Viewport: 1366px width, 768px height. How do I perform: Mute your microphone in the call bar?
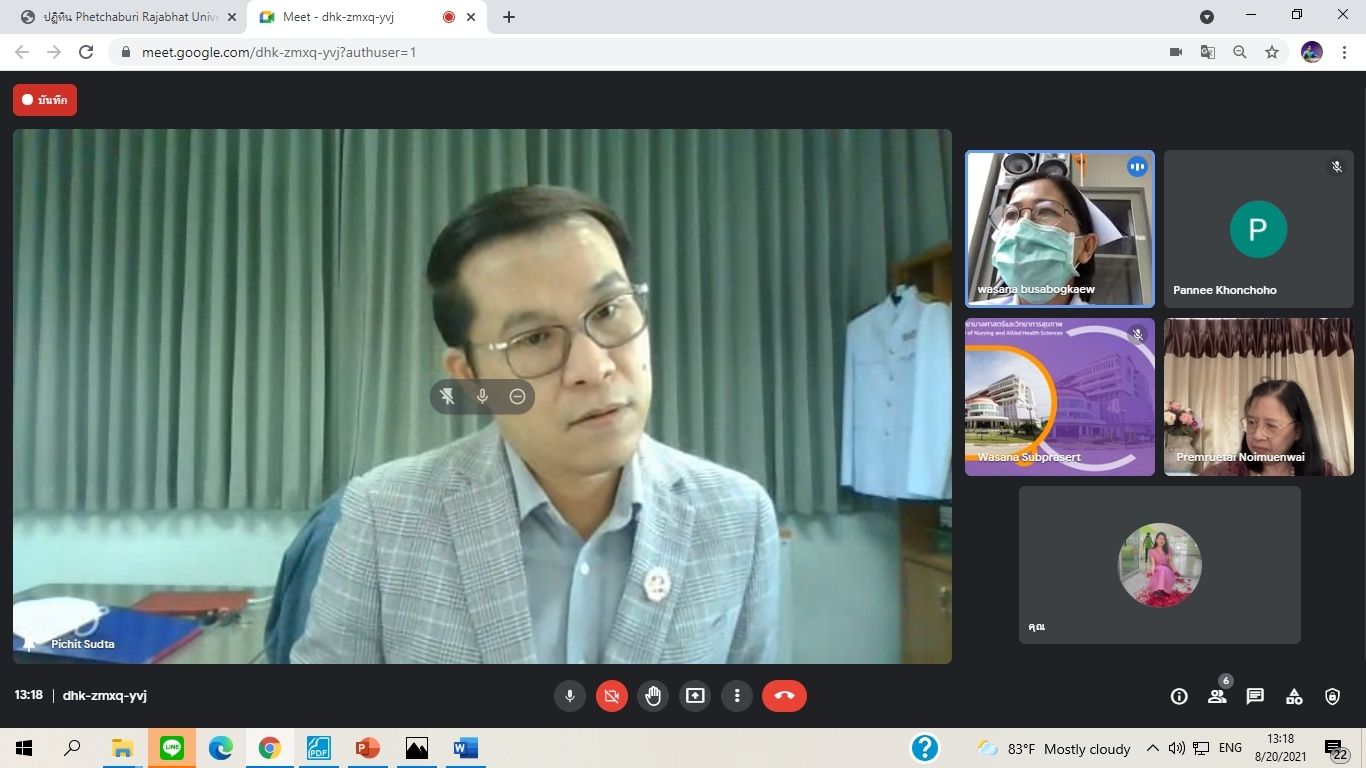tap(570, 696)
